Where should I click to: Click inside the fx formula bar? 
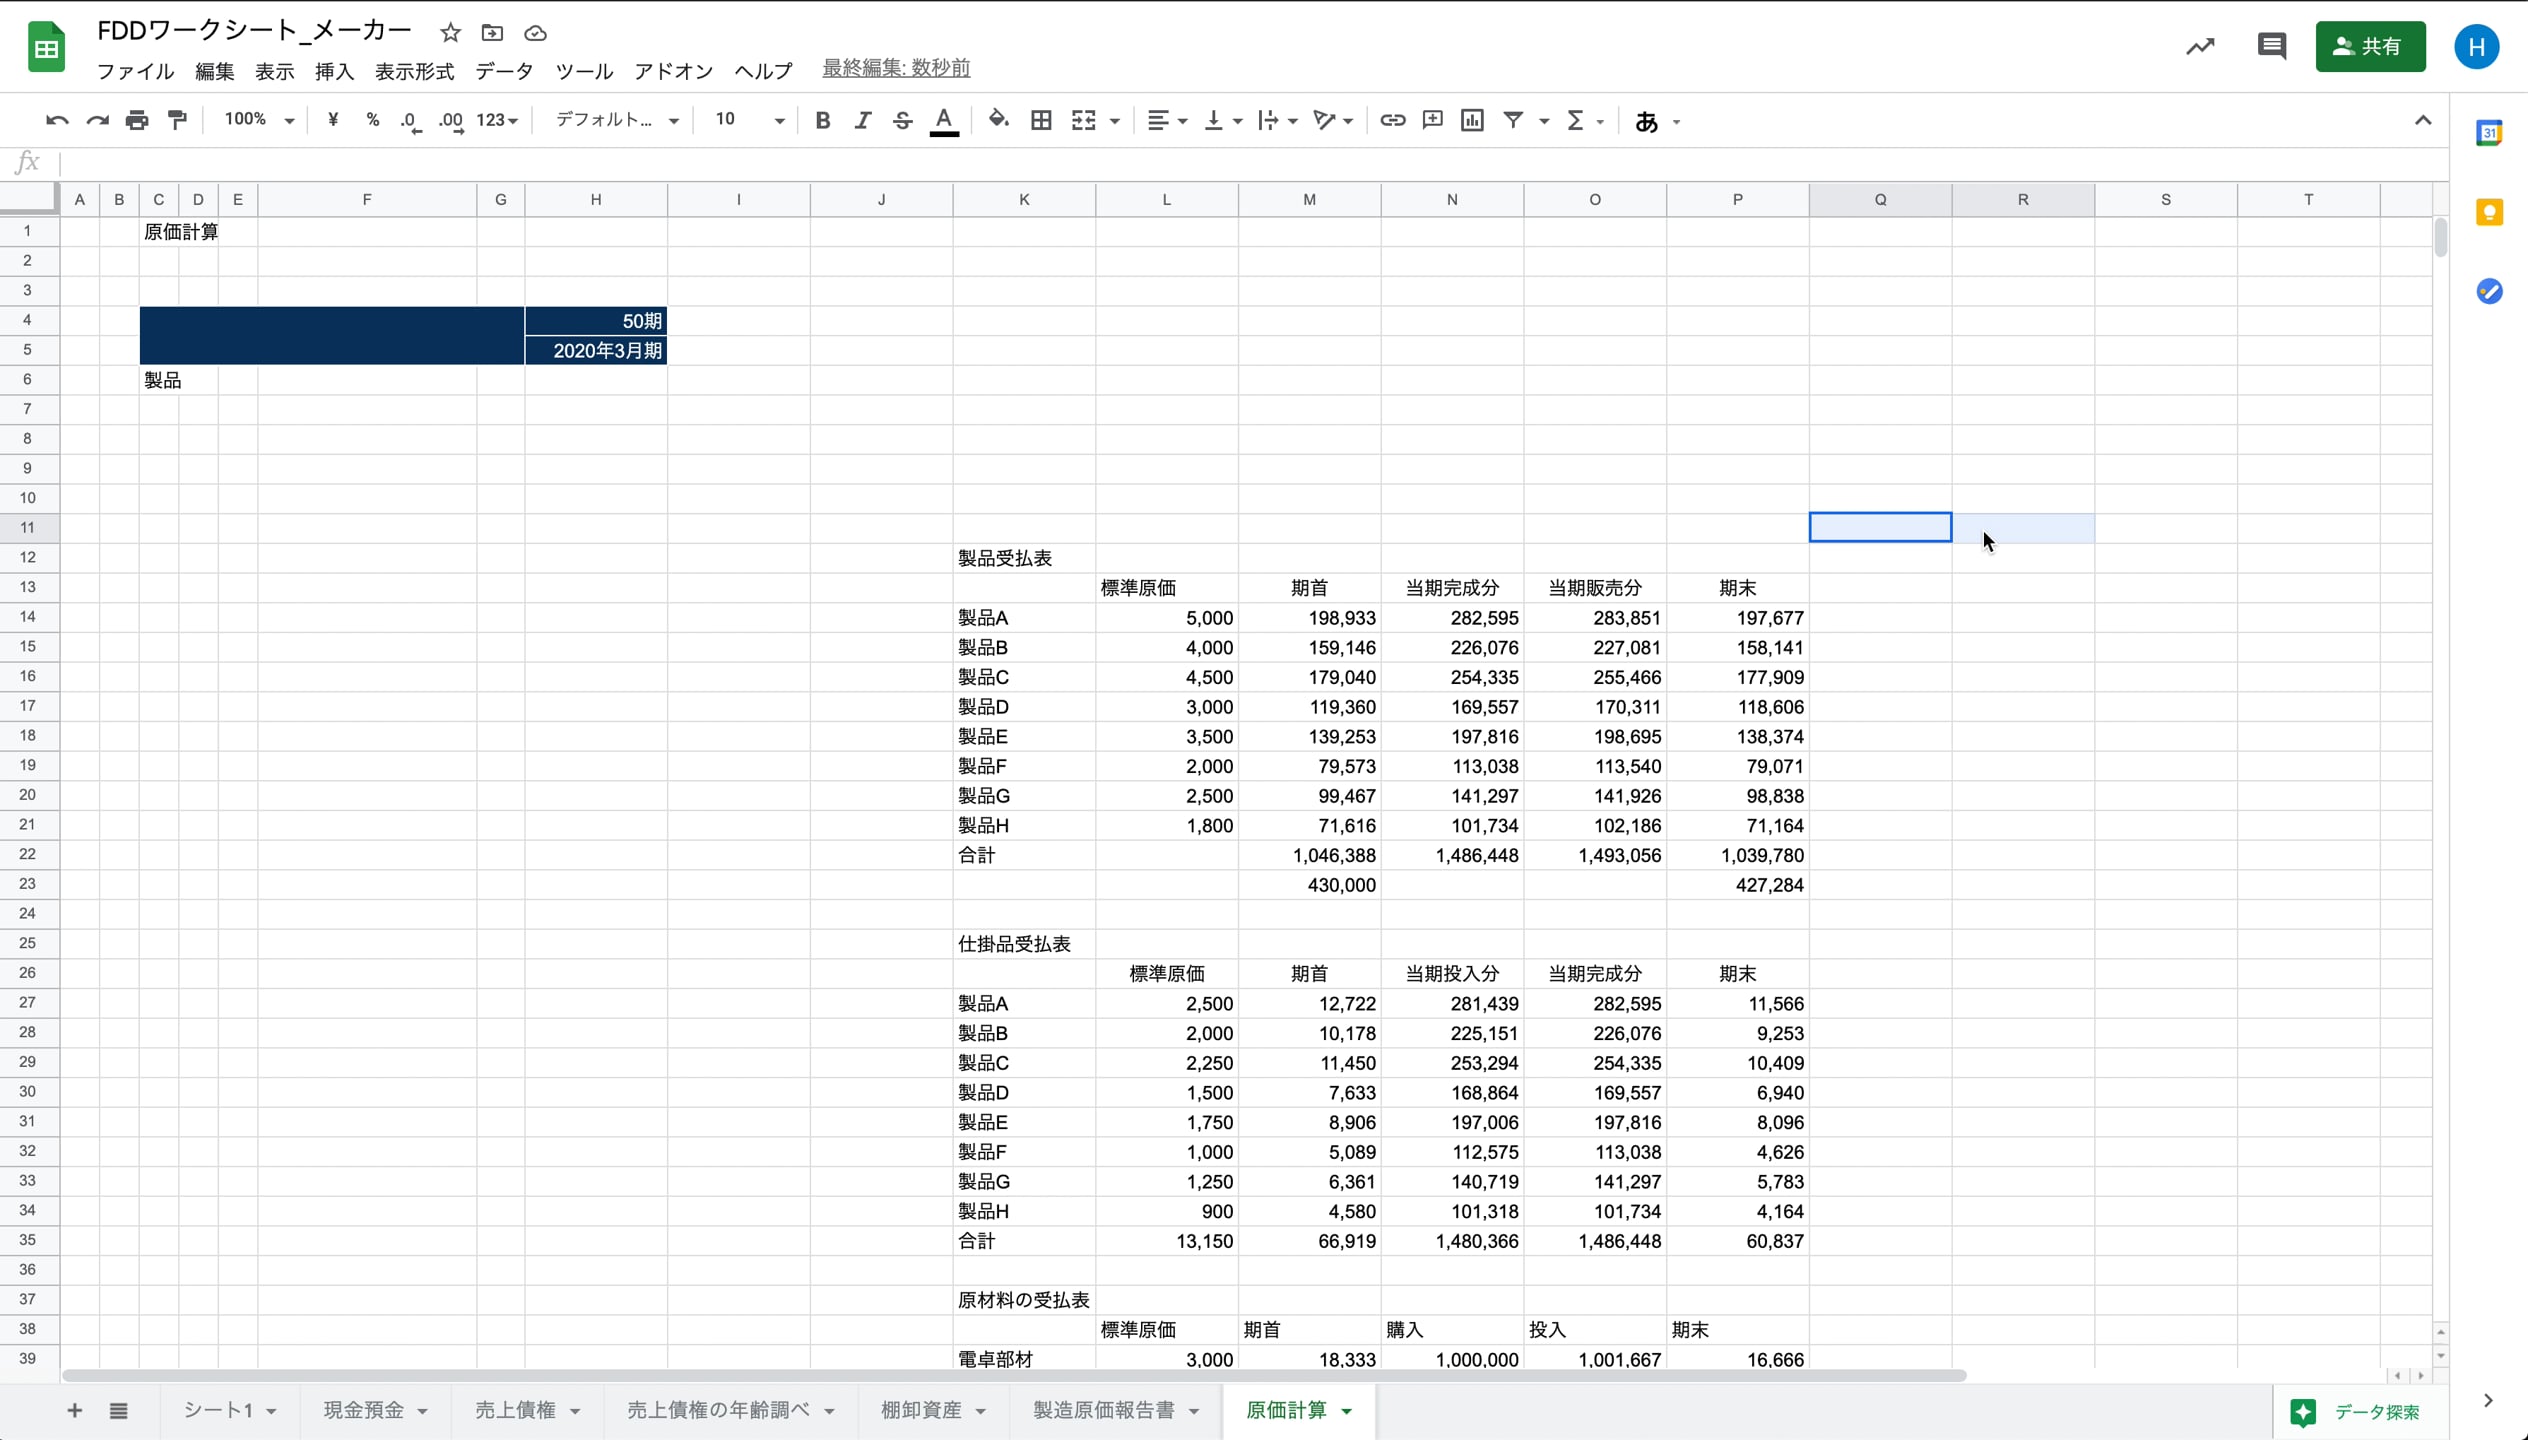[700, 162]
